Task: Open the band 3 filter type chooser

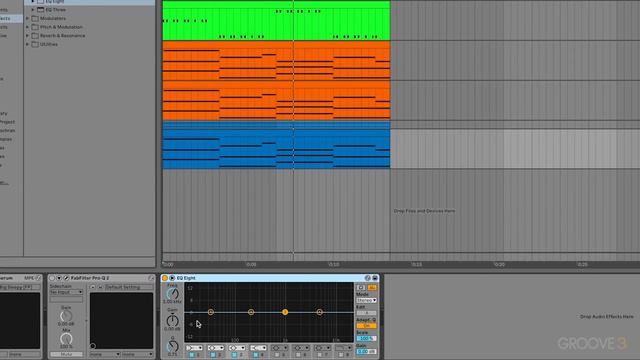Action: coord(237,348)
